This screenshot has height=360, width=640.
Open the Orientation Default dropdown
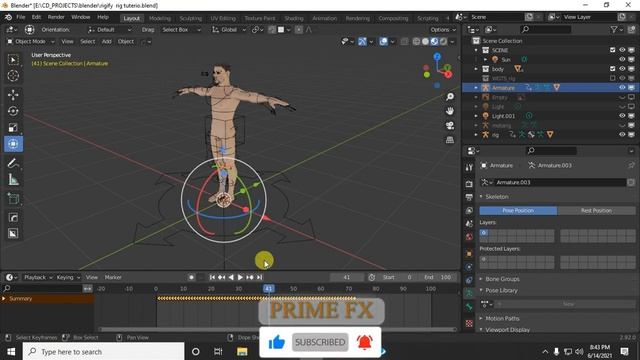pos(109,29)
